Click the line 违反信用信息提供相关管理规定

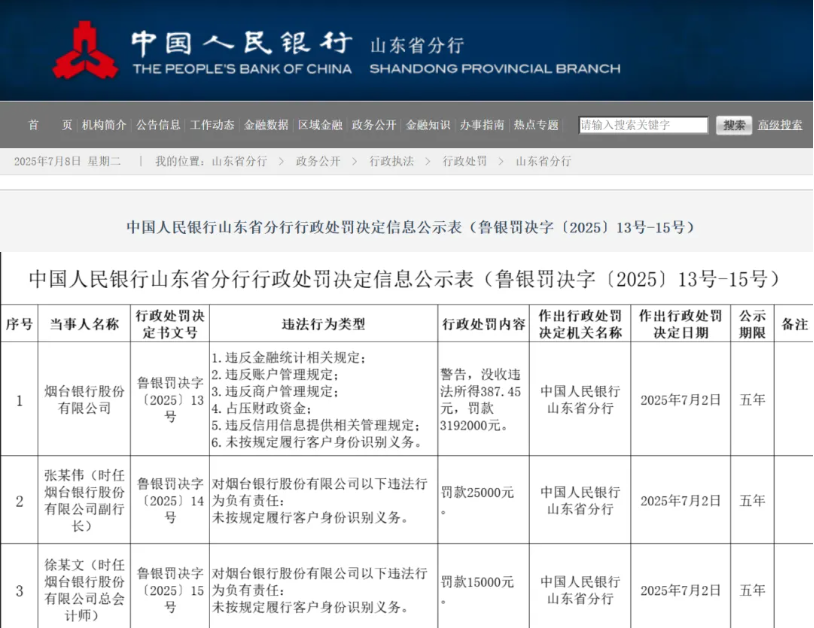(316, 425)
